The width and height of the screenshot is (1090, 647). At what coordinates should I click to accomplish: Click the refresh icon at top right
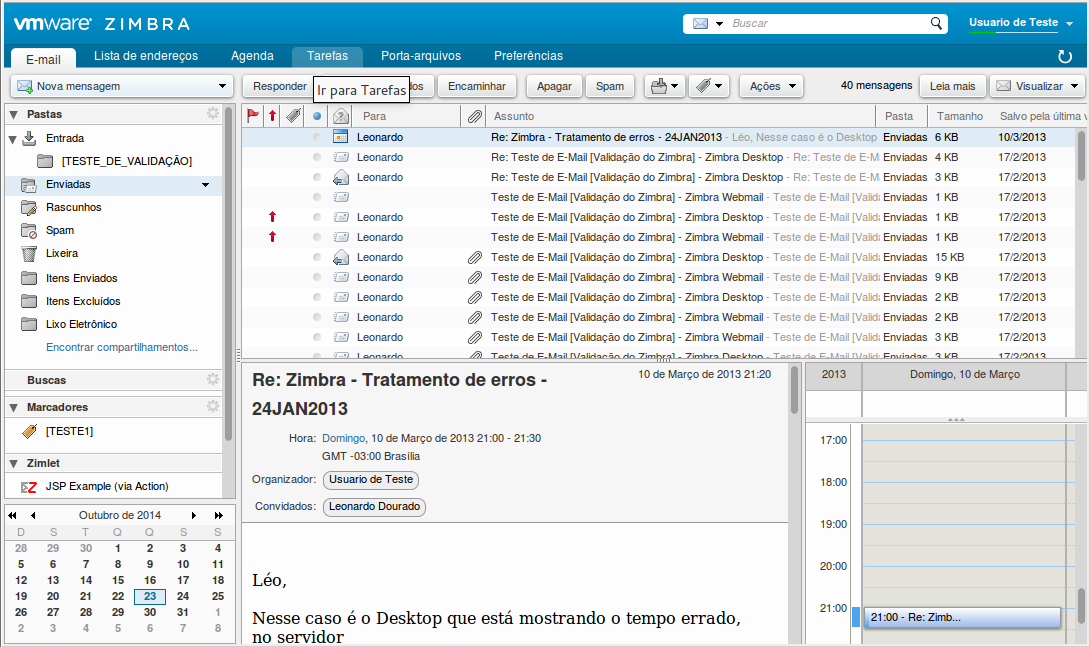tap(1064, 56)
